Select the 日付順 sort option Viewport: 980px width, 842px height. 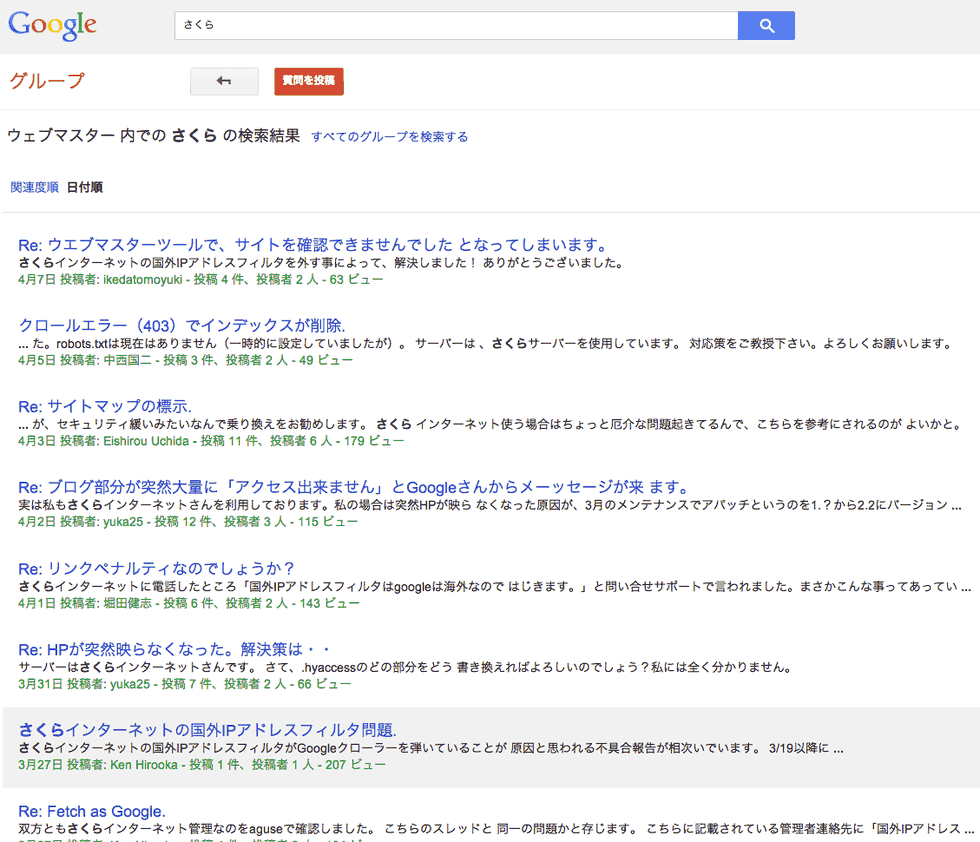pyautogui.click(x=85, y=187)
